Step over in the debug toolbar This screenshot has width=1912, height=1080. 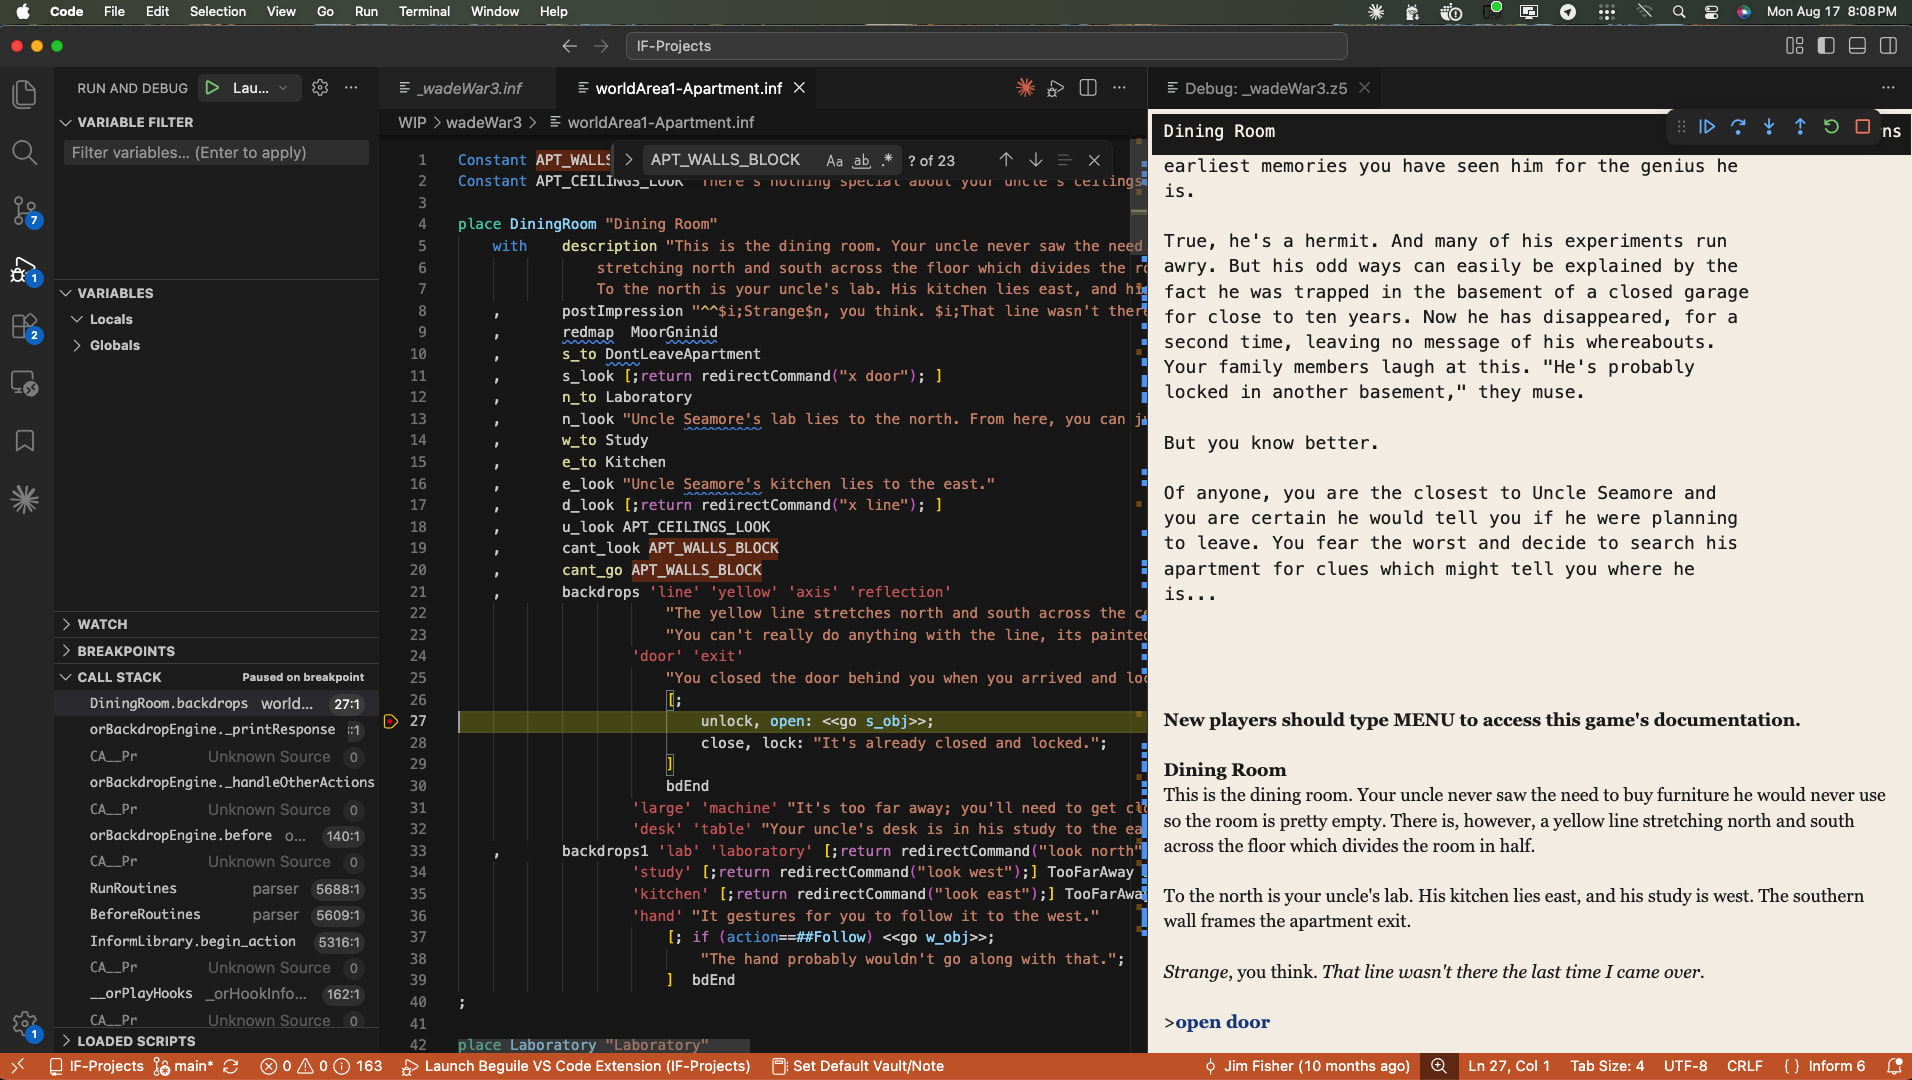pyautogui.click(x=1738, y=127)
